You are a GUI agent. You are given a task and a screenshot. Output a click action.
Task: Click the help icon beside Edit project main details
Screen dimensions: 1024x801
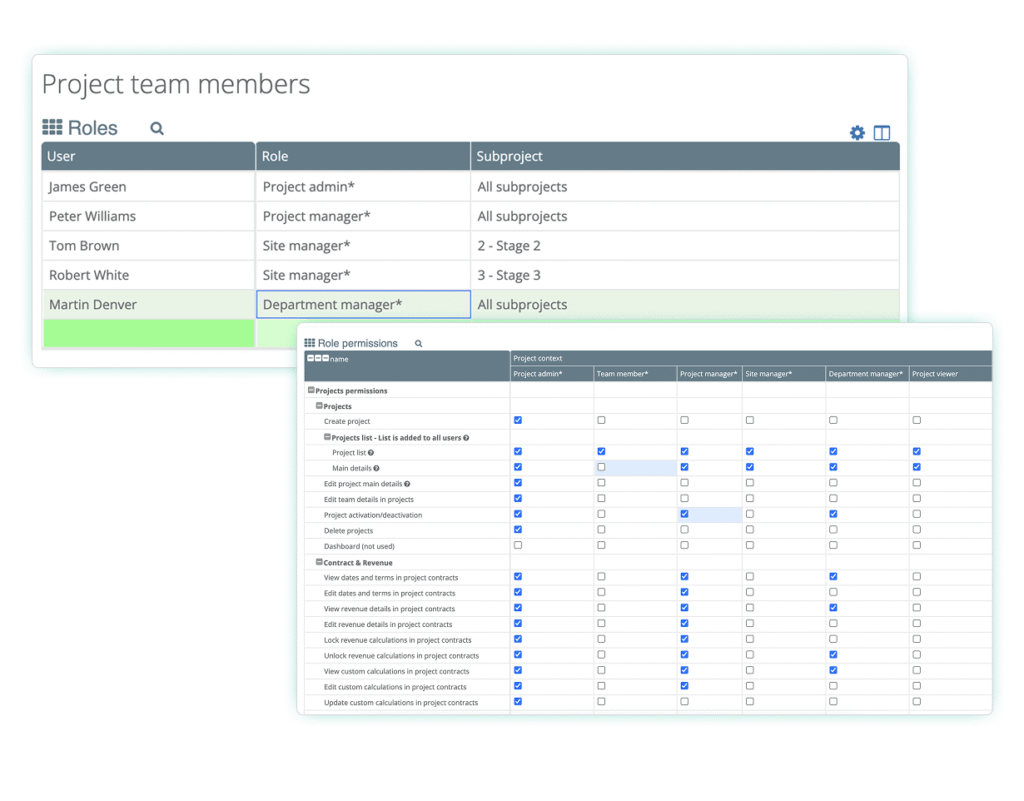click(407, 482)
